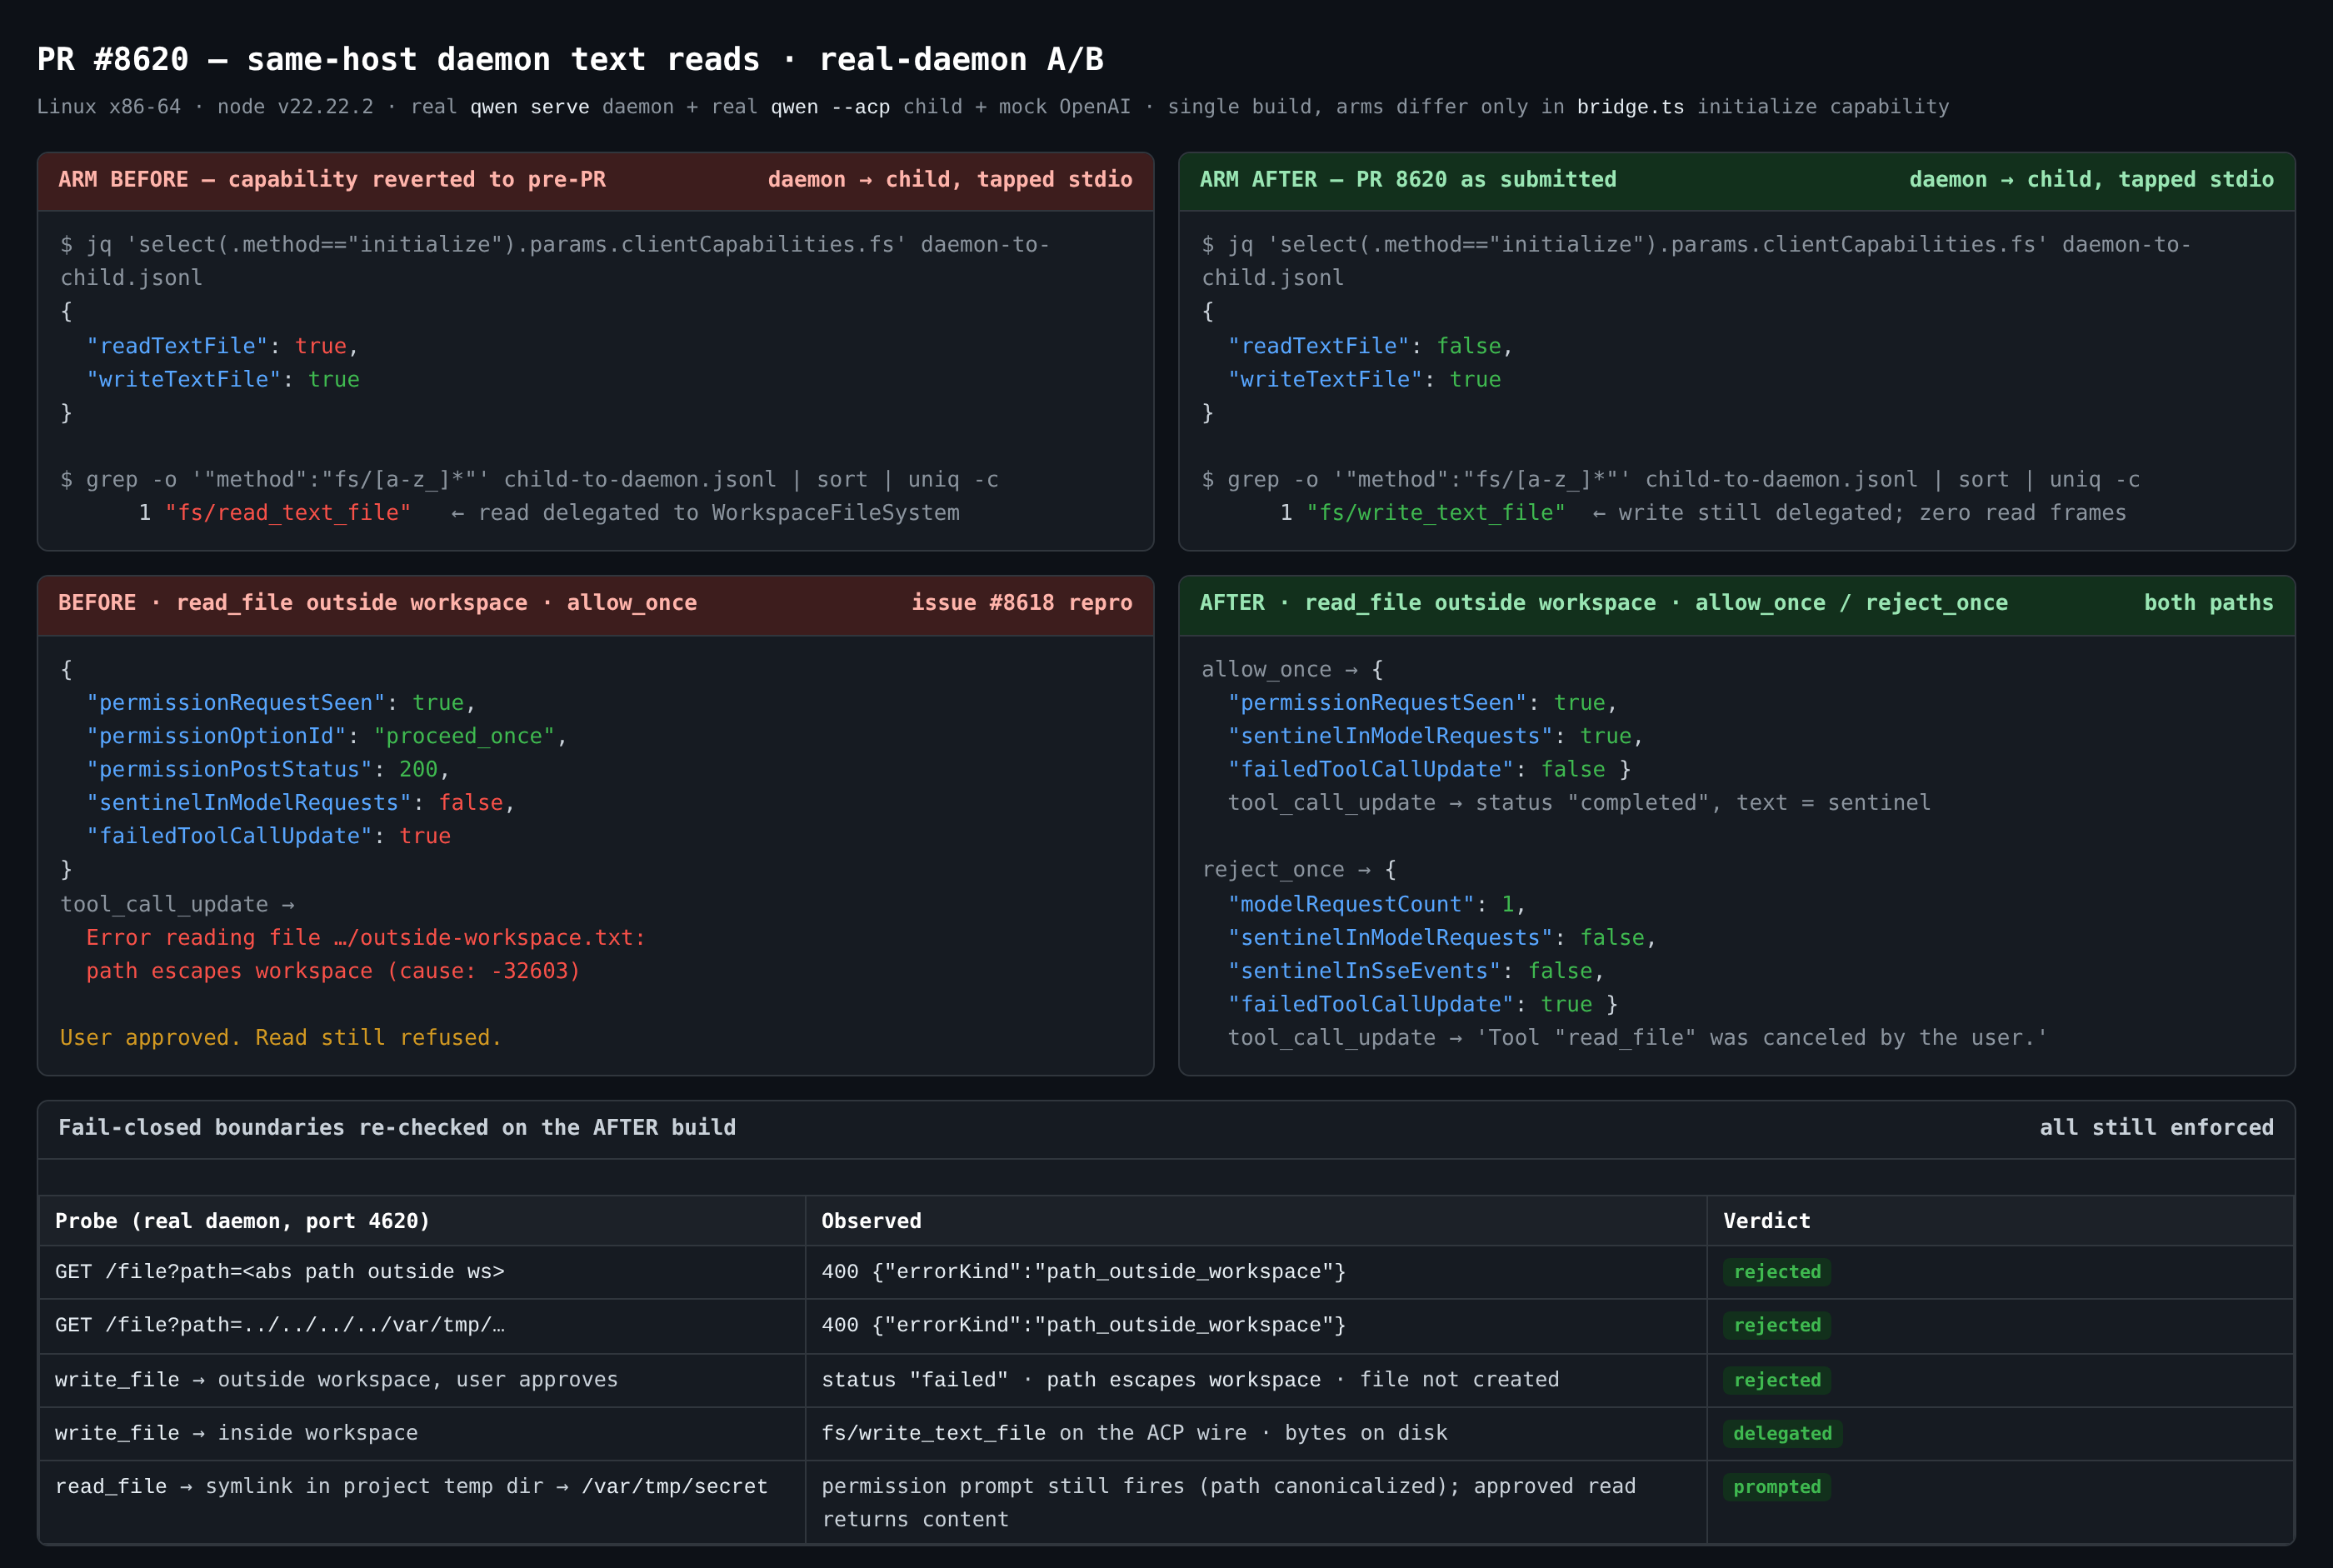2333x1568 pixels.
Task: Click "permissionRequestSeen": true in the BEFORE panel
Action: point(280,703)
